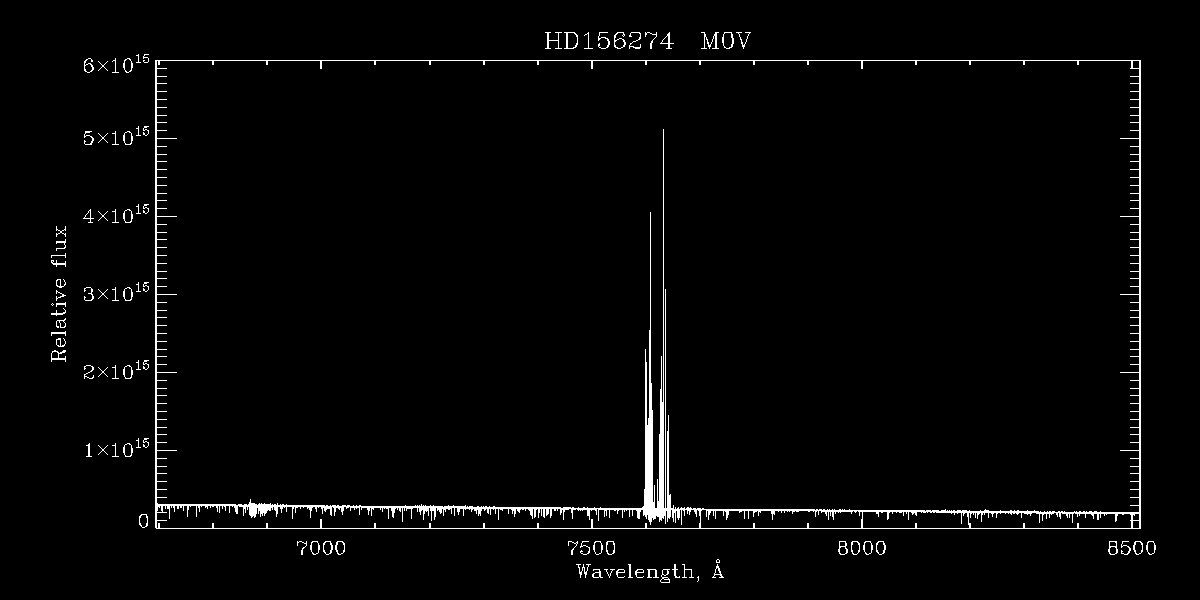Click the noisy absorption feature near 6870
This screenshot has width=1200, height=600.
pos(251,507)
